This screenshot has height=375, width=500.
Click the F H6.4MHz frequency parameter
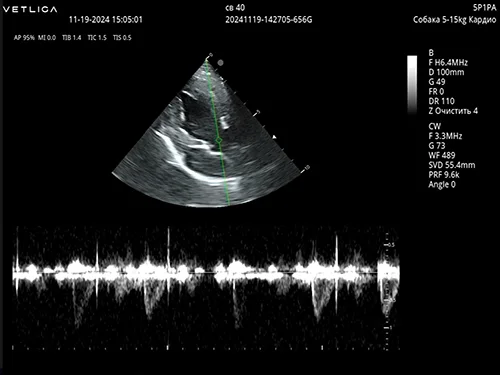[x=448, y=63]
